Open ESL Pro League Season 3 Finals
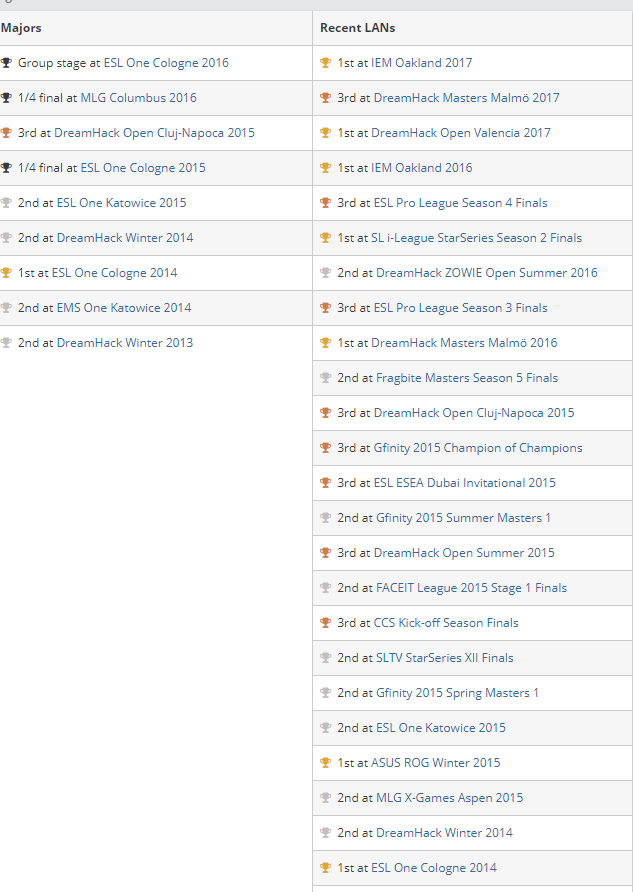Viewport: 633px width, 892px height. tap(460, 308)
